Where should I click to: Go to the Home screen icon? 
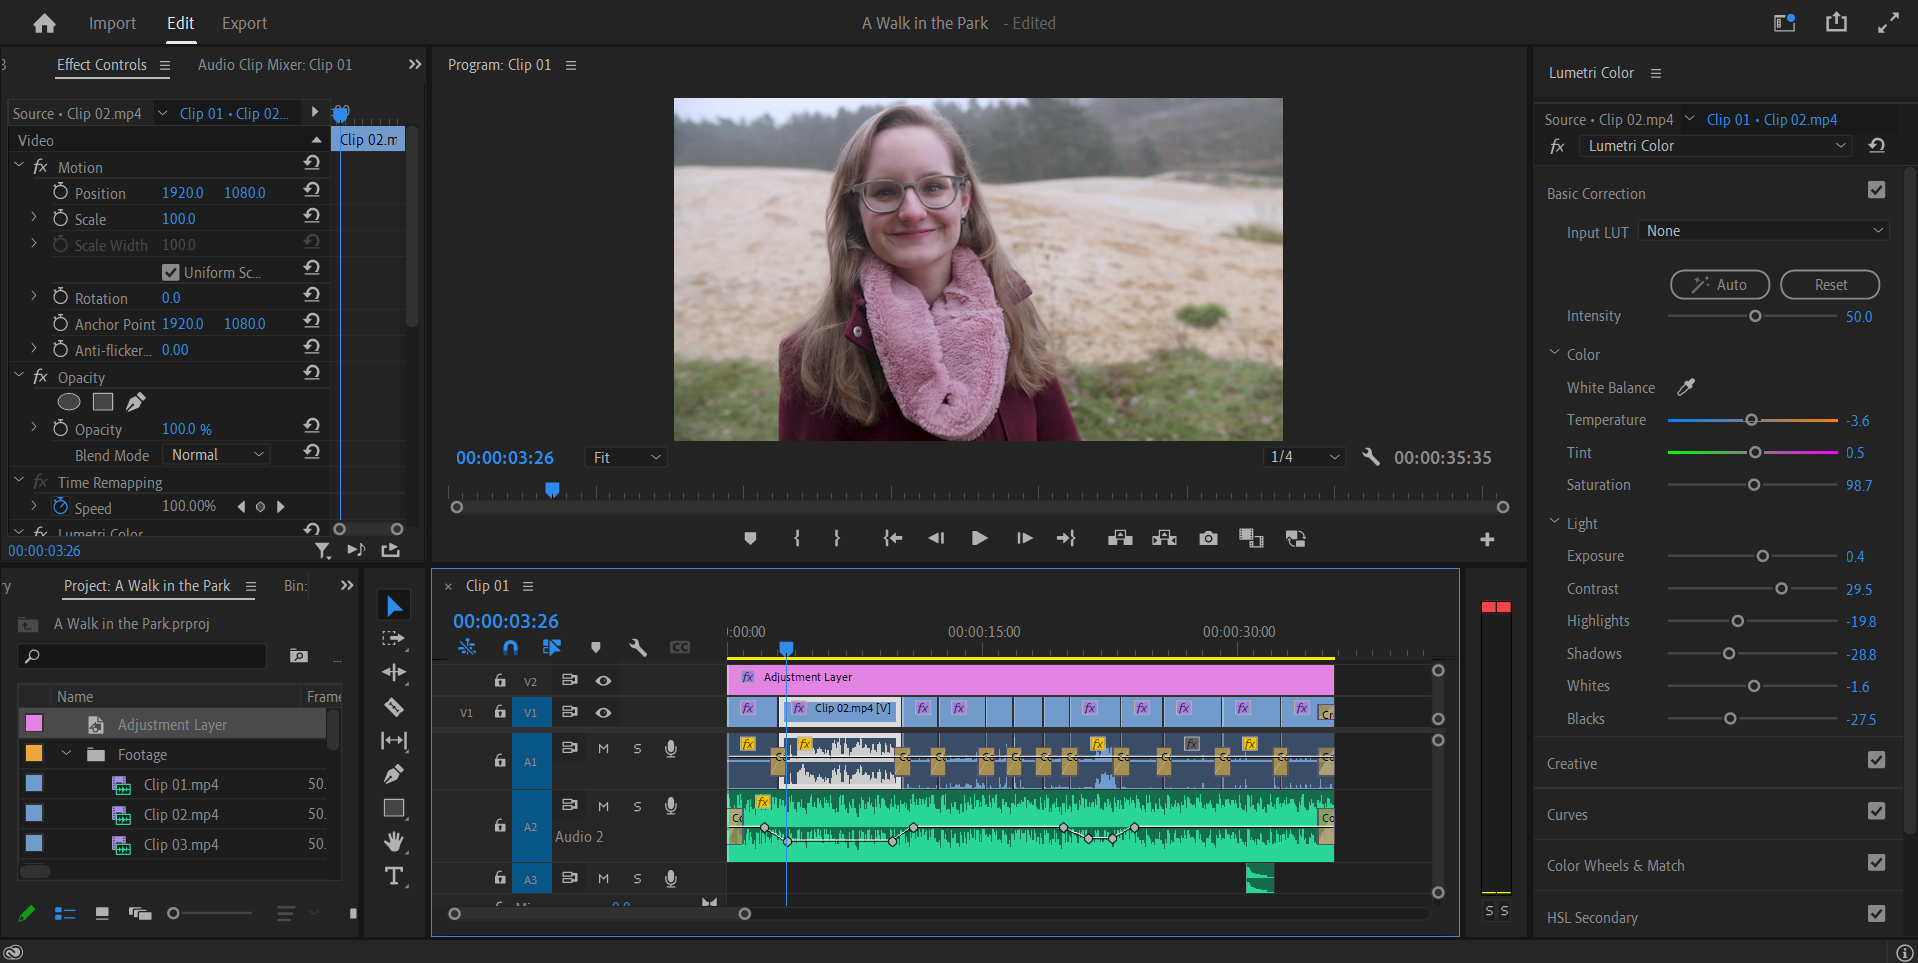(x=44, y=23)
